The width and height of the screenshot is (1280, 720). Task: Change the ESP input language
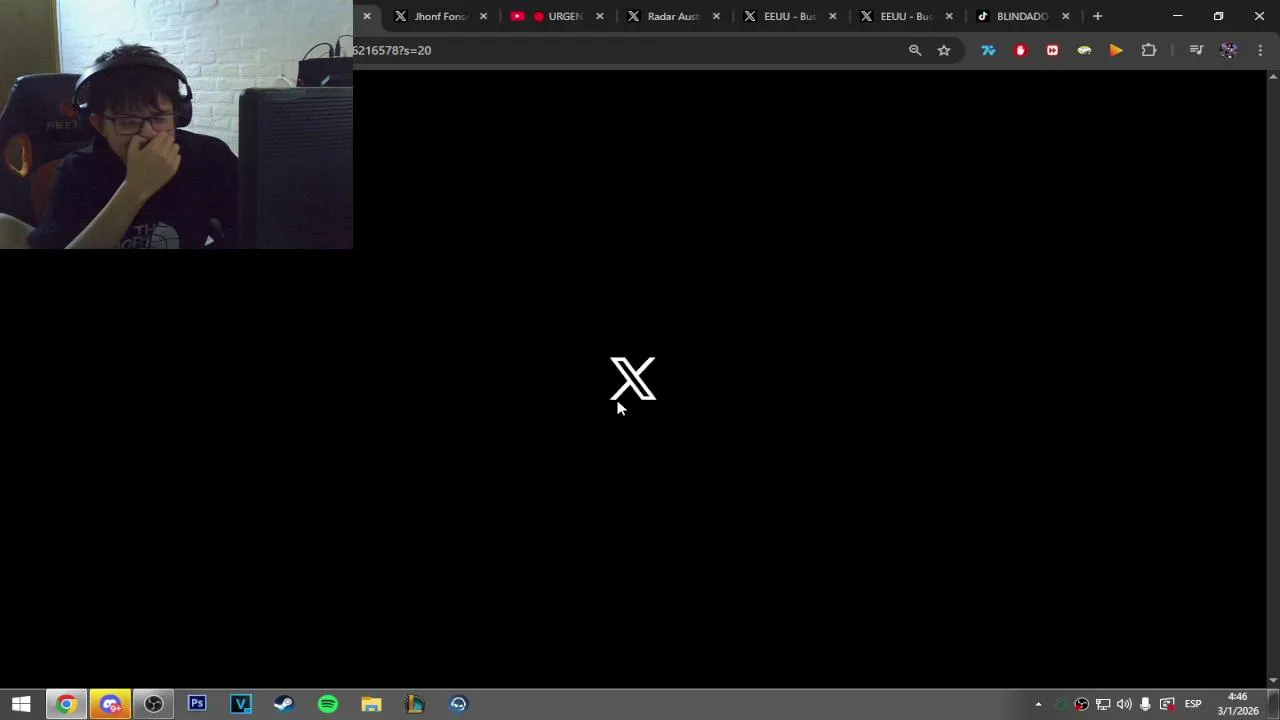1193,704
